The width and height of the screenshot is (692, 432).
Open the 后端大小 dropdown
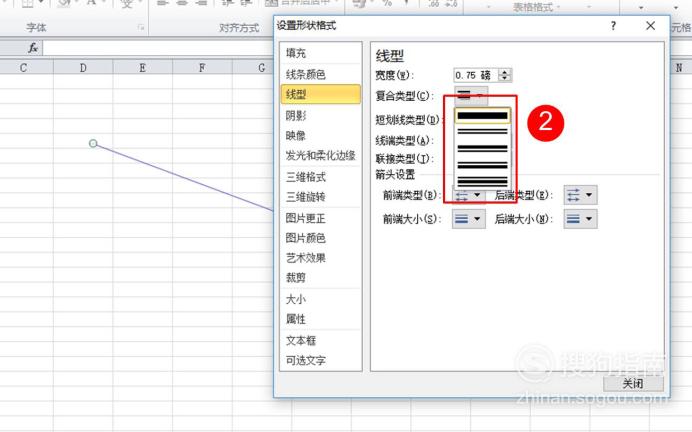(580, 219)
